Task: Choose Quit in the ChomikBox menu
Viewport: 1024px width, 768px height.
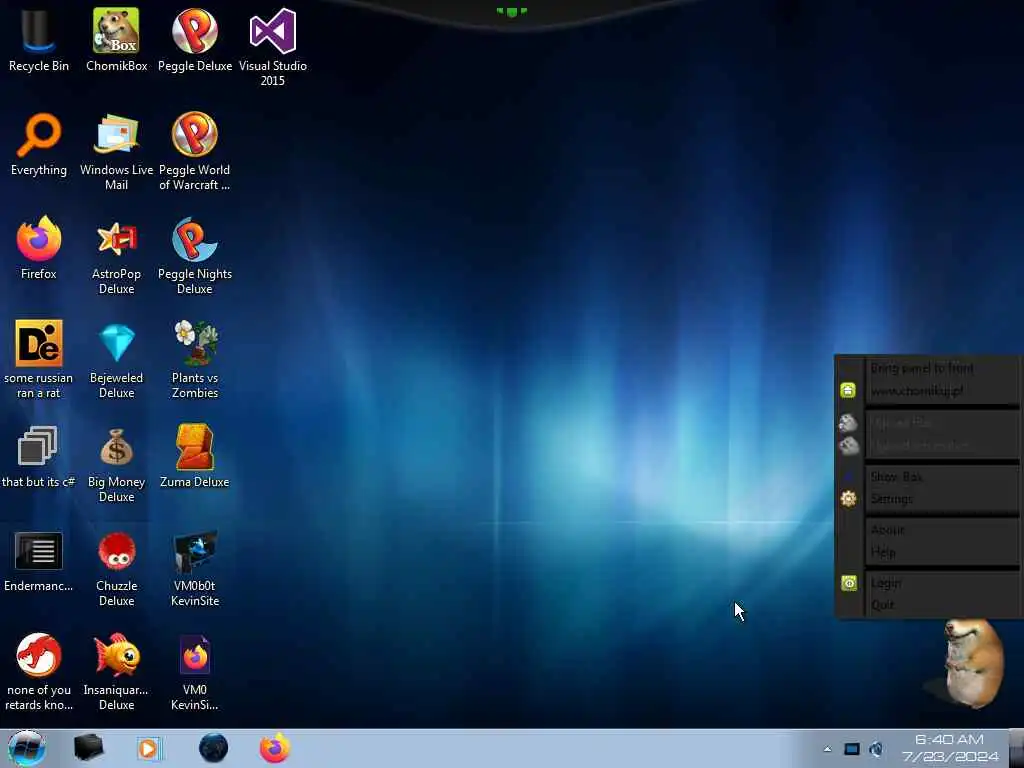Action: tap(882, 605)
